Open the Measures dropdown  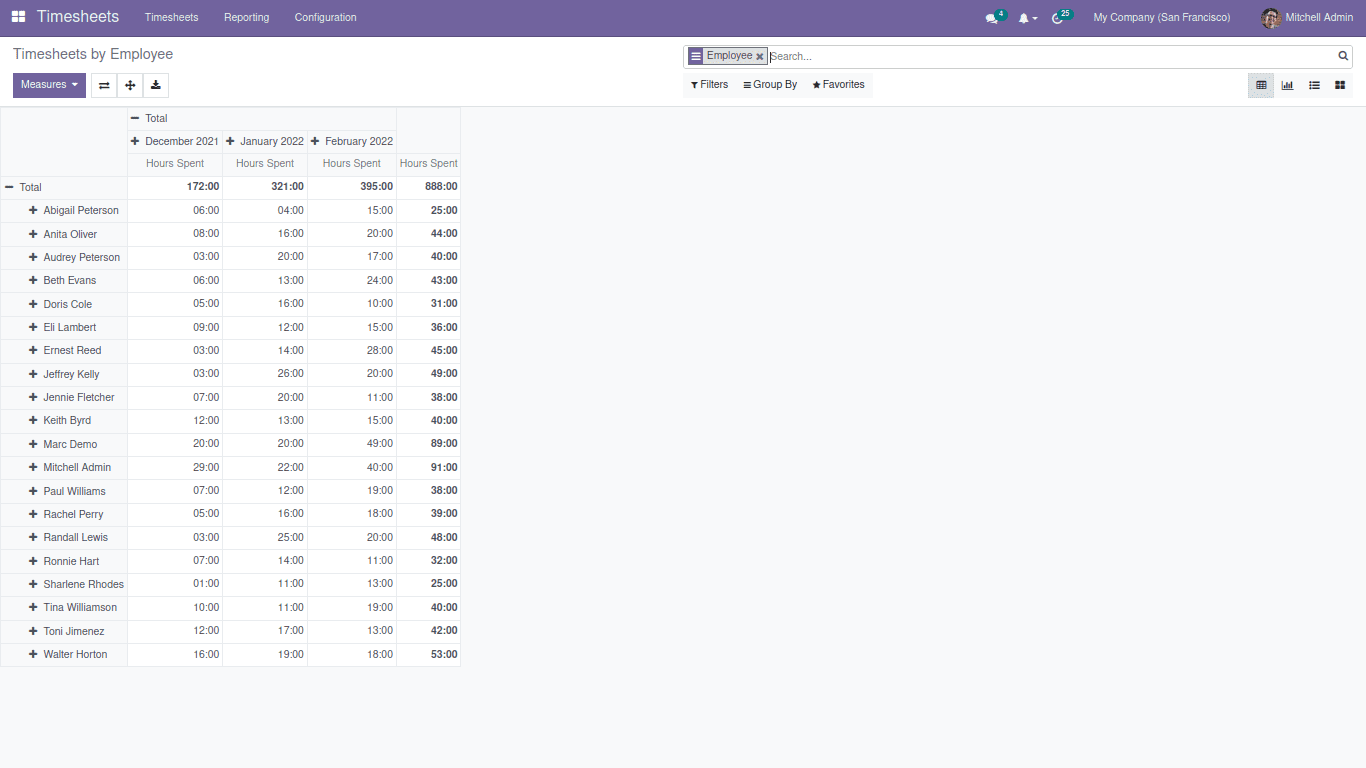(x=49, y=85)
